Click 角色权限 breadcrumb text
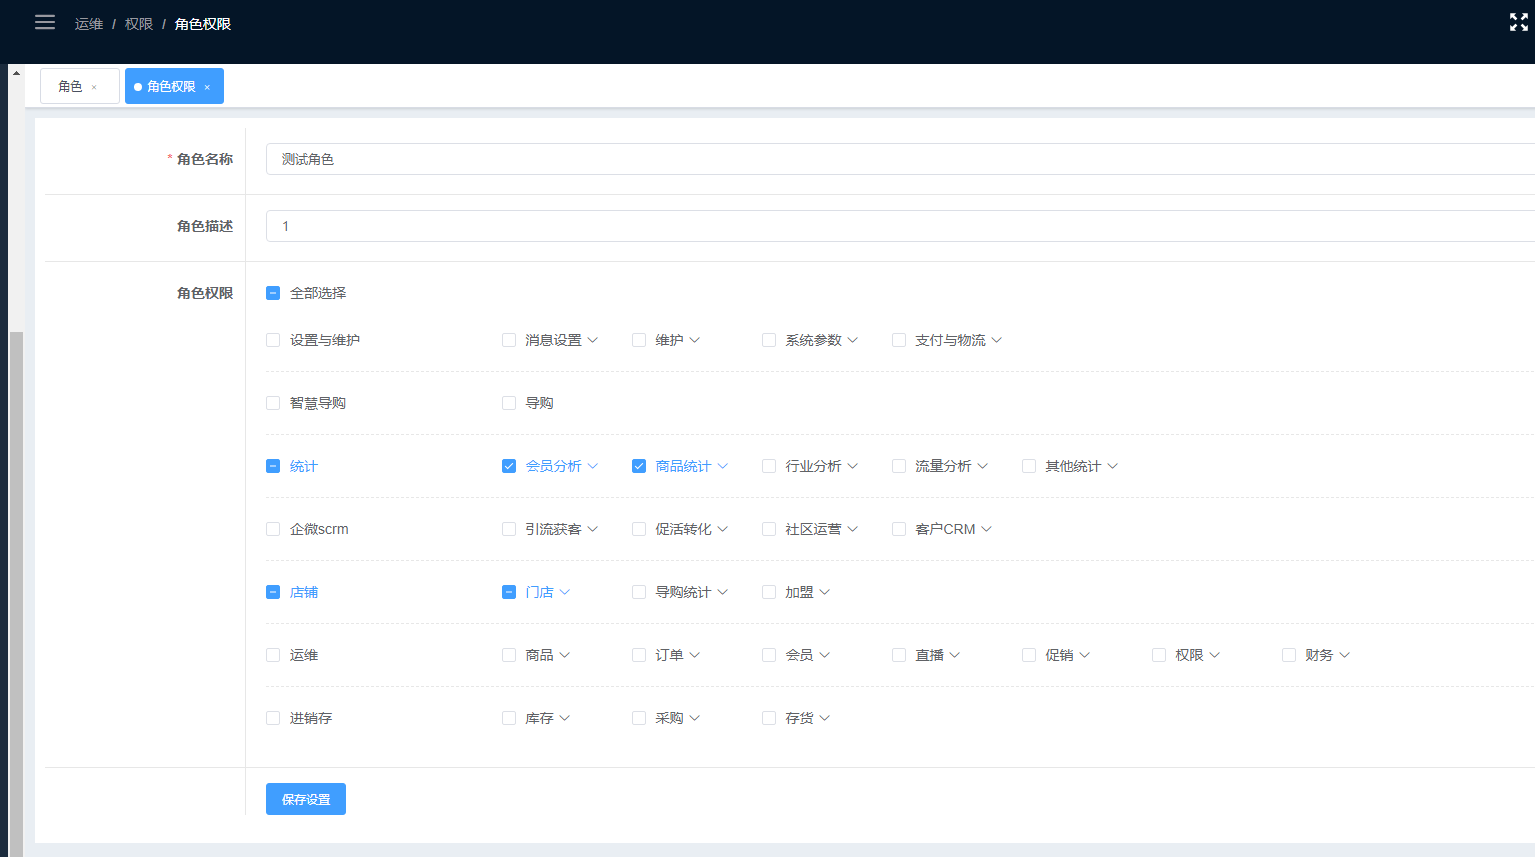The width and height of the screenshot is (1535, 857). pos(203,24)
